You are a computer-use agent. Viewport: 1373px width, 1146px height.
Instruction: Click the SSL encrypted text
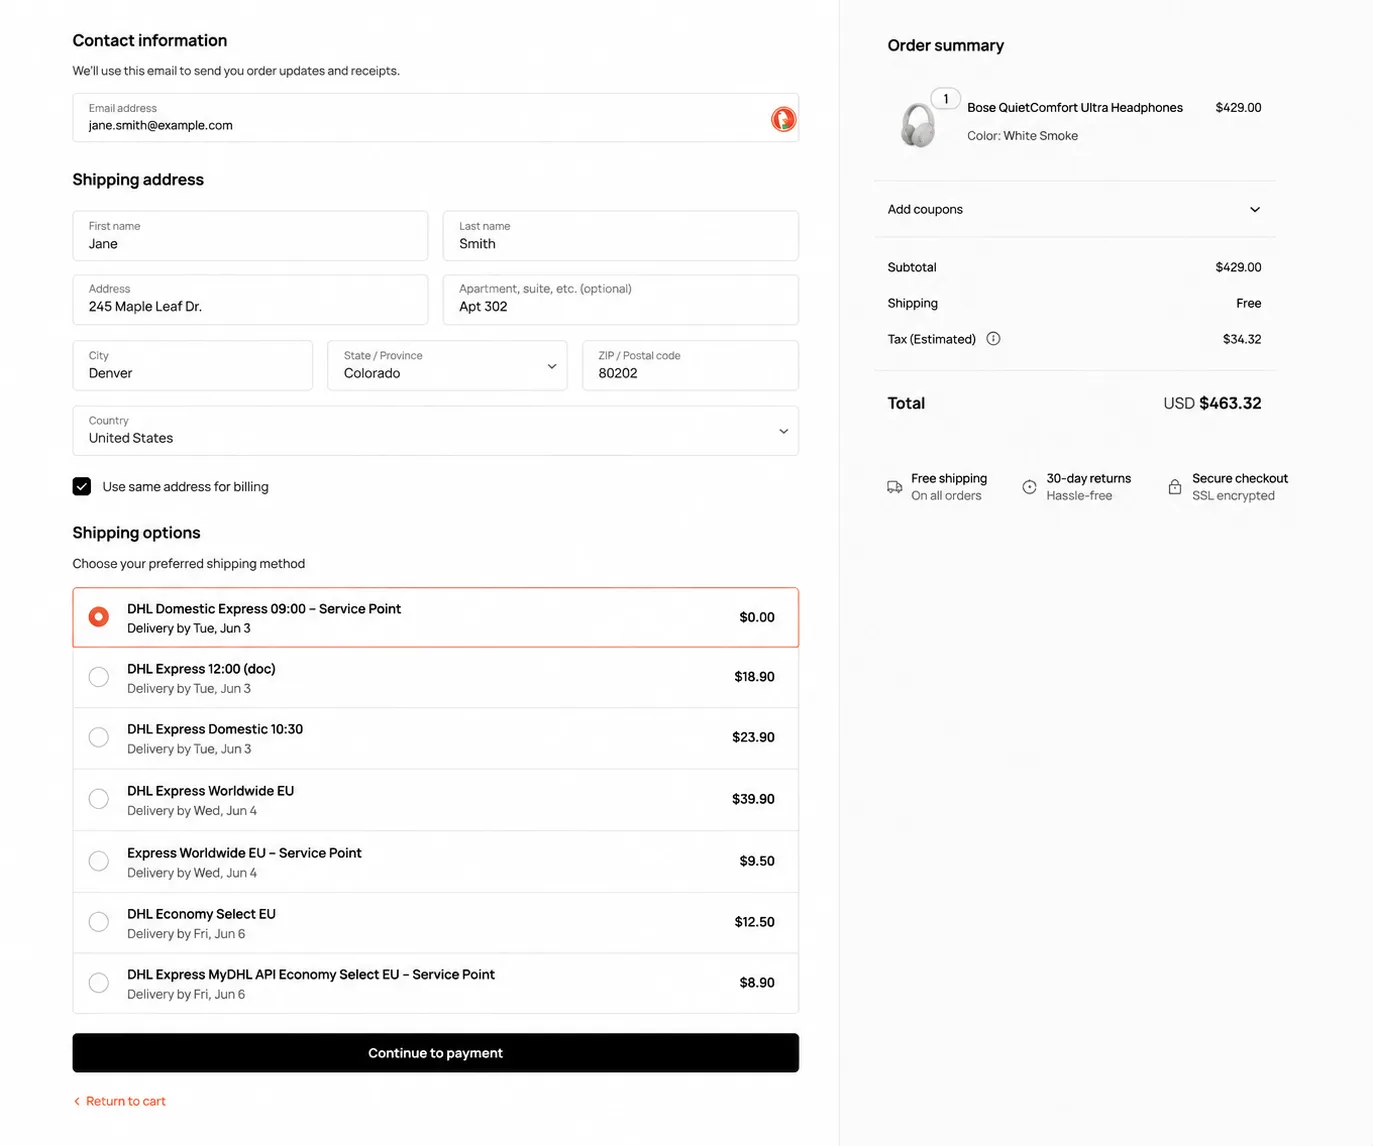(1233, 496)
